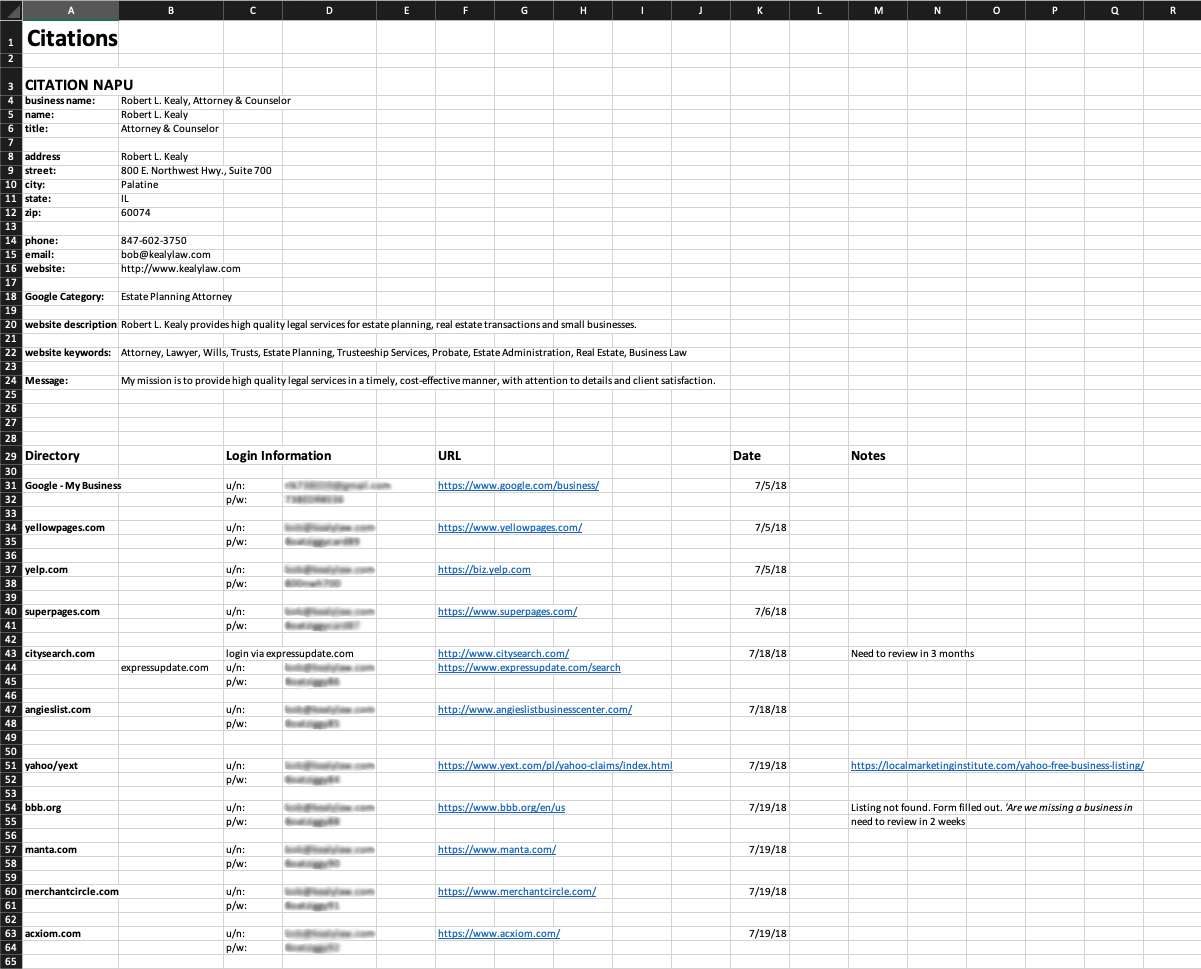Open the yellowpages.com hyperlink
Screen dimensions: 1201x969
(x=509, y=527)
